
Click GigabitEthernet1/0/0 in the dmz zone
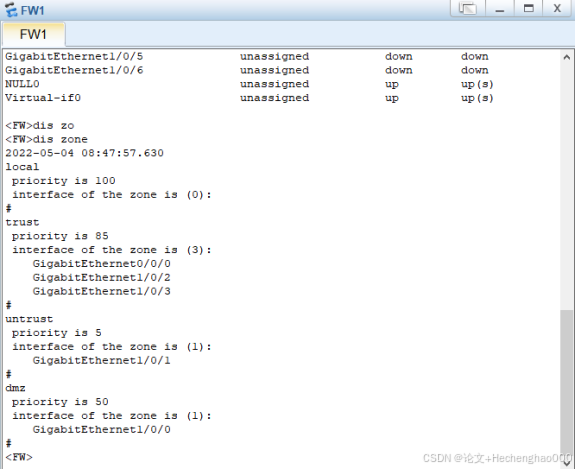(x=101, y=429)
